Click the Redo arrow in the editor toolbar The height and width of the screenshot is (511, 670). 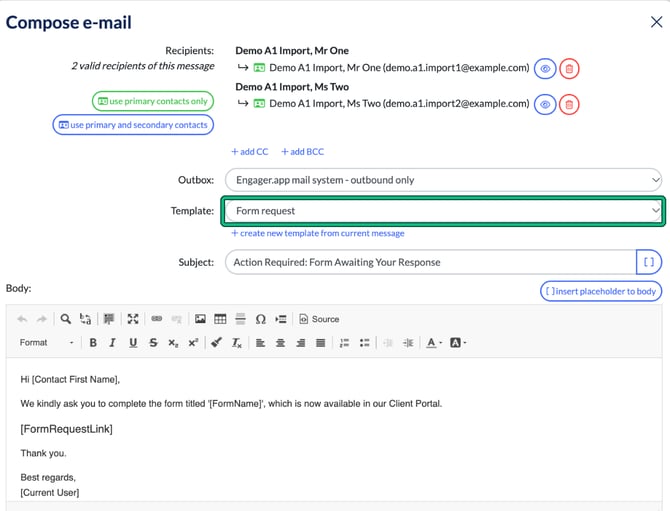tap(41, 319)
